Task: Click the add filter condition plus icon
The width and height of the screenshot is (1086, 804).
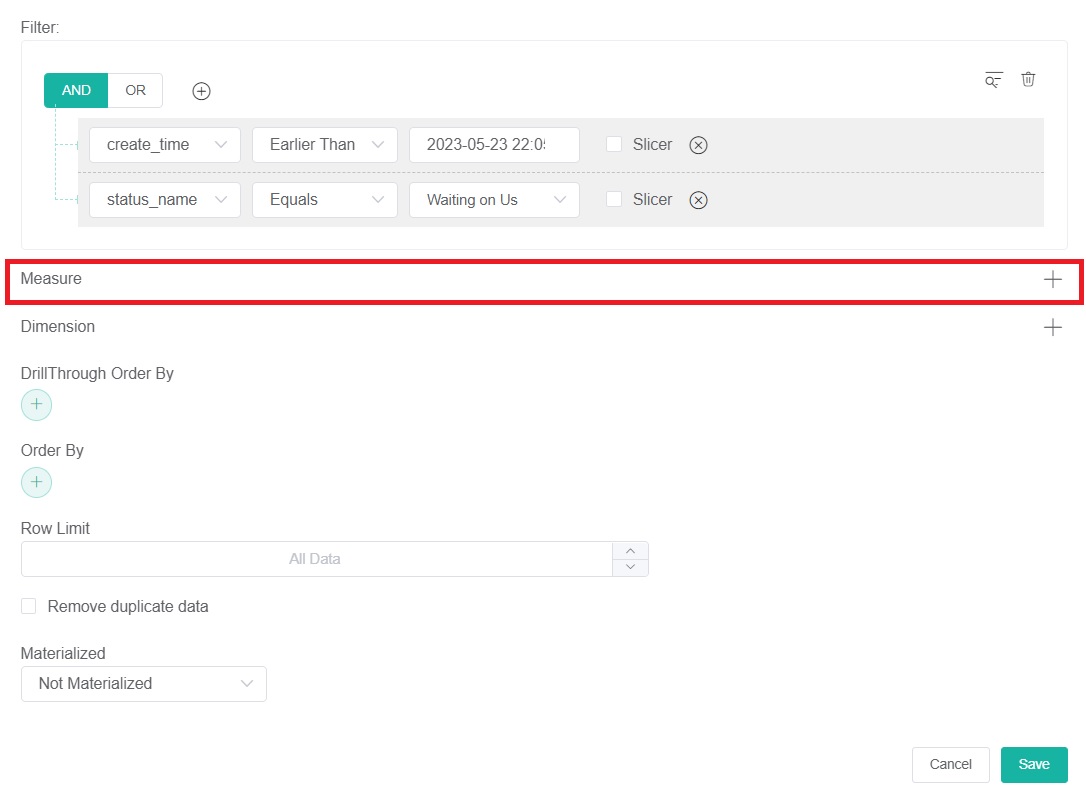Action: 201,91
